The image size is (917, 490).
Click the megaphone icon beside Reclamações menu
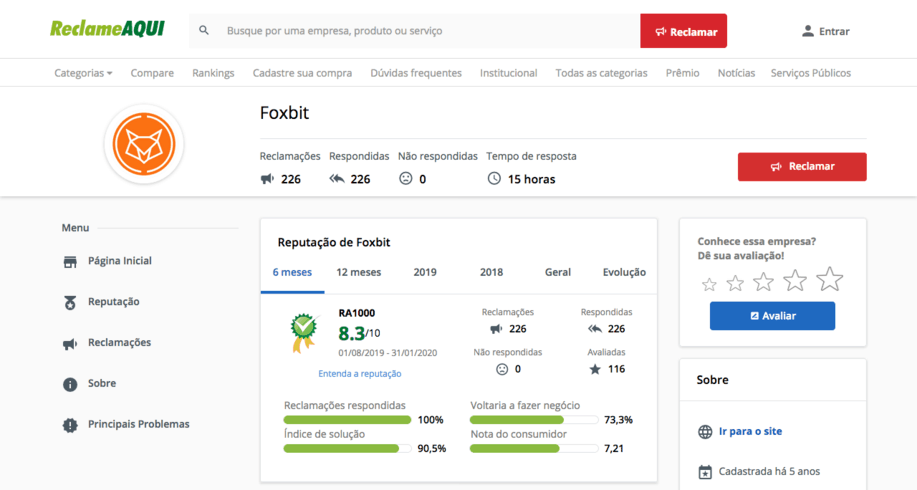(x=70, y=343)
